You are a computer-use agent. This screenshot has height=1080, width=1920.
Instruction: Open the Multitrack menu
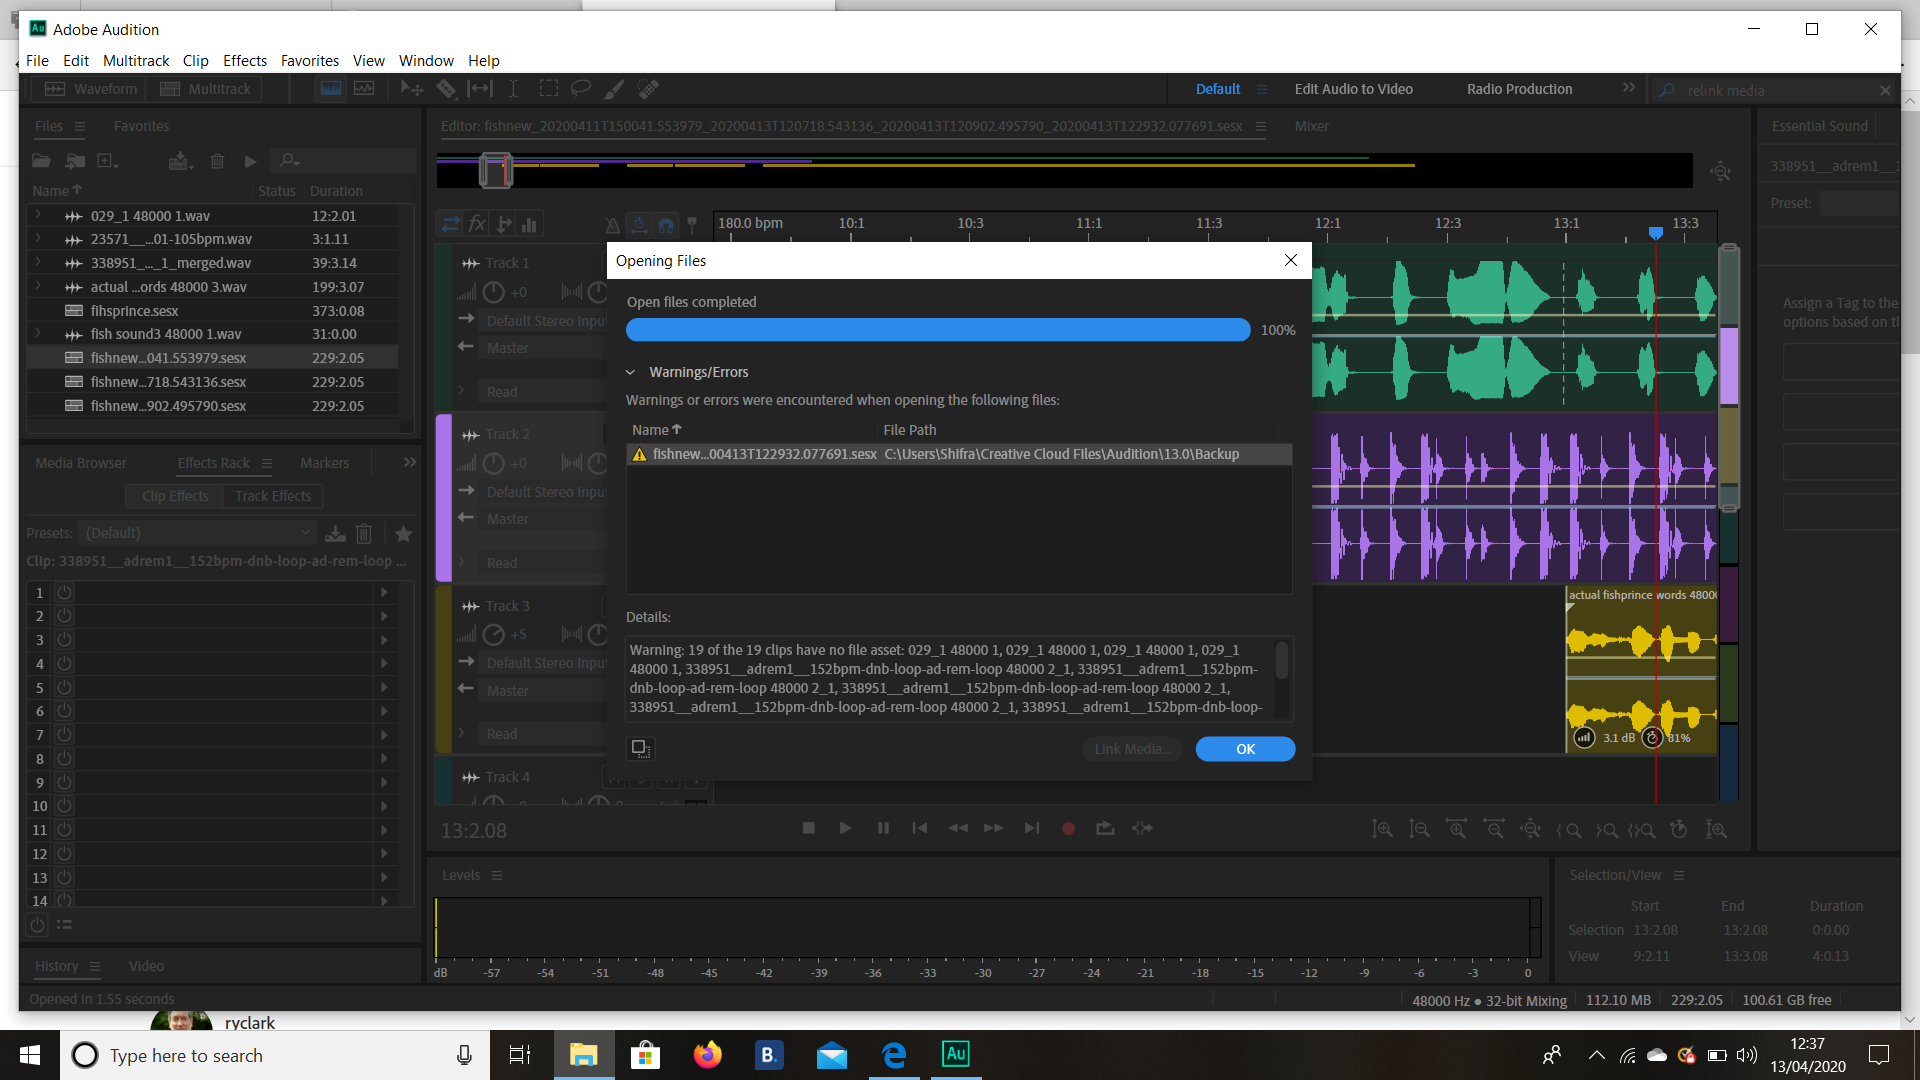(136, 60)
